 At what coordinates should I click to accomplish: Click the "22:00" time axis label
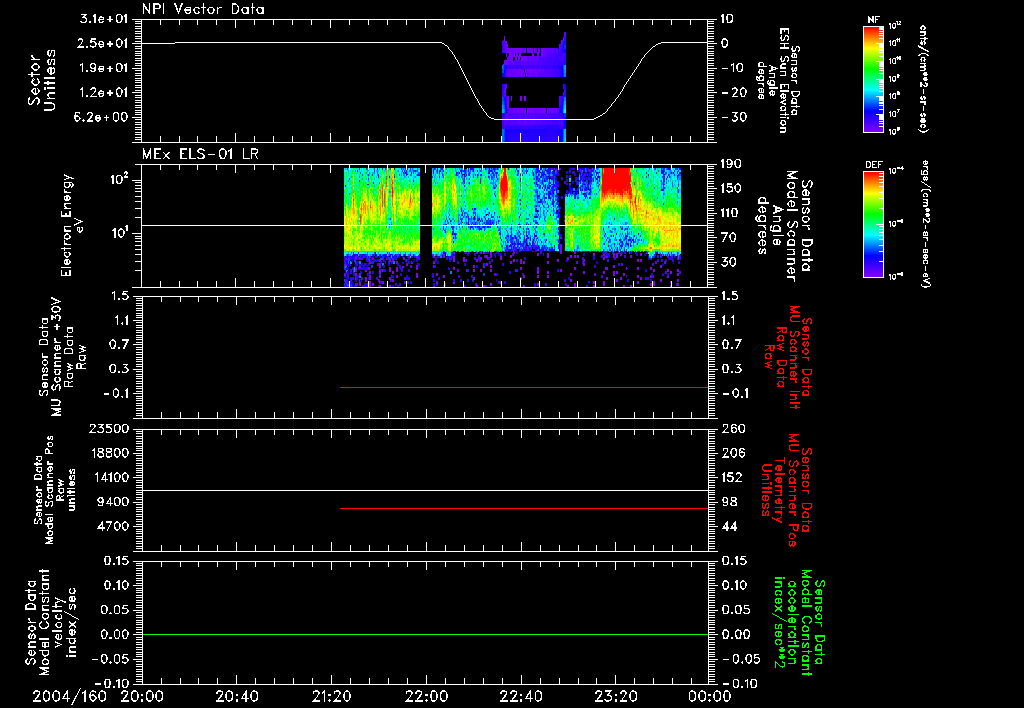(x=426, y=696)
